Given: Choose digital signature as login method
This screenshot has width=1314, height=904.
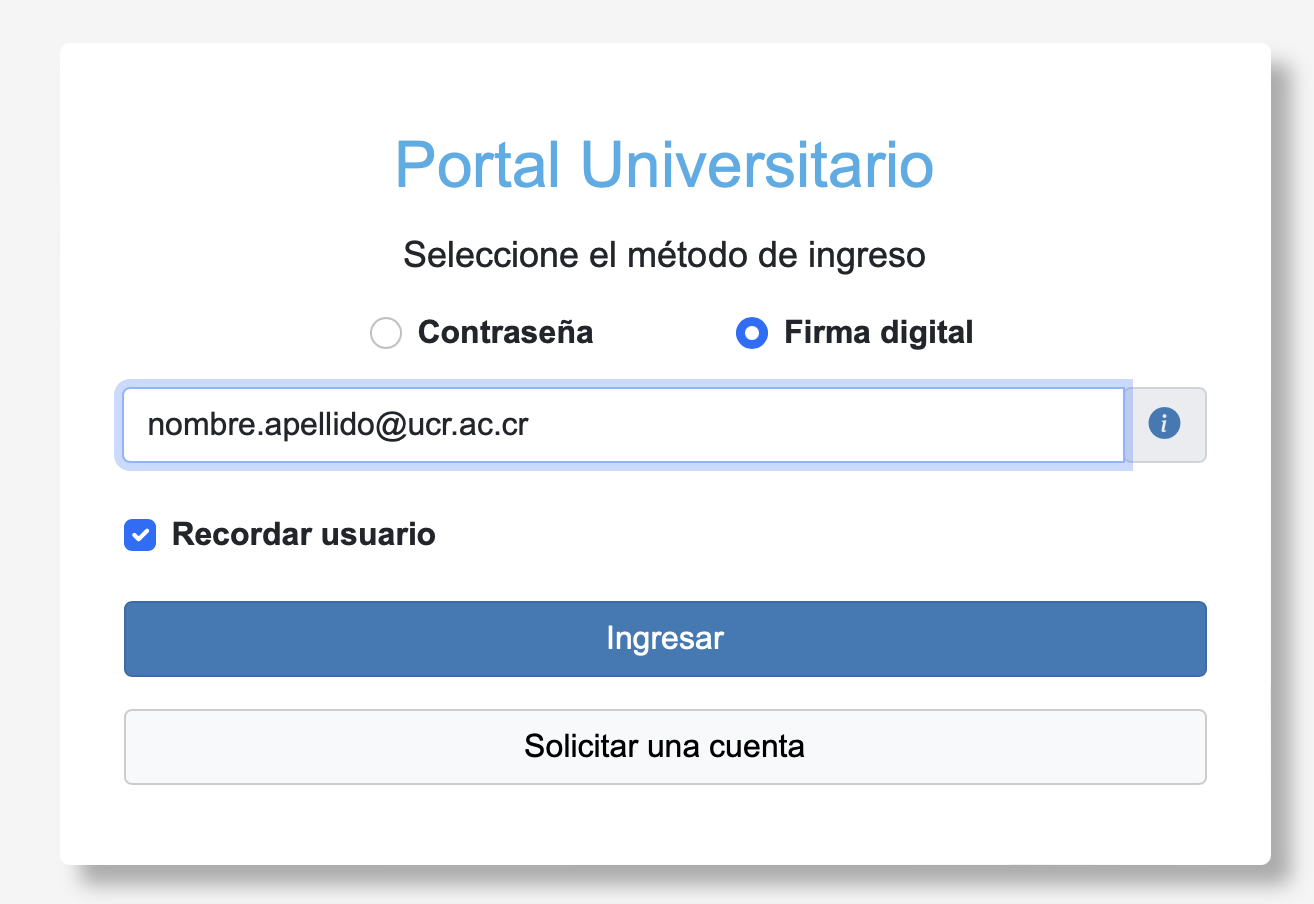Looking at the screenshot, I should click(752, 333).
